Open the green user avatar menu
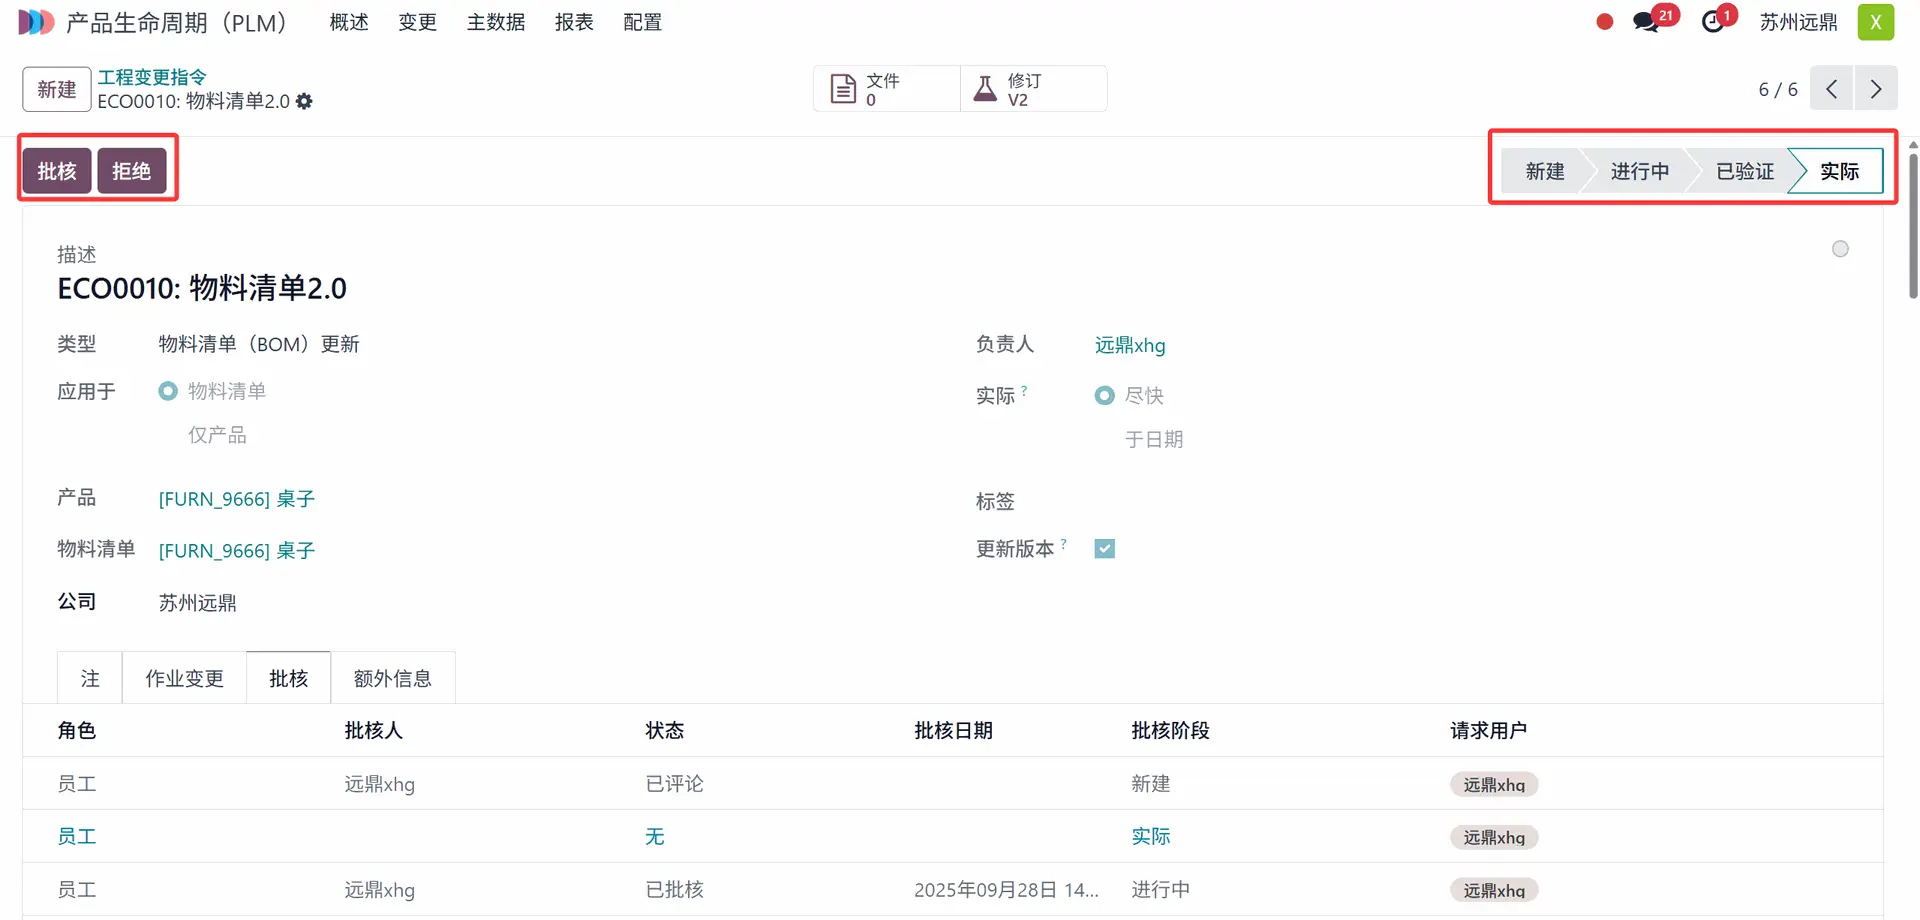This screenshot has height=920, width=1920. pos(1875,22)
